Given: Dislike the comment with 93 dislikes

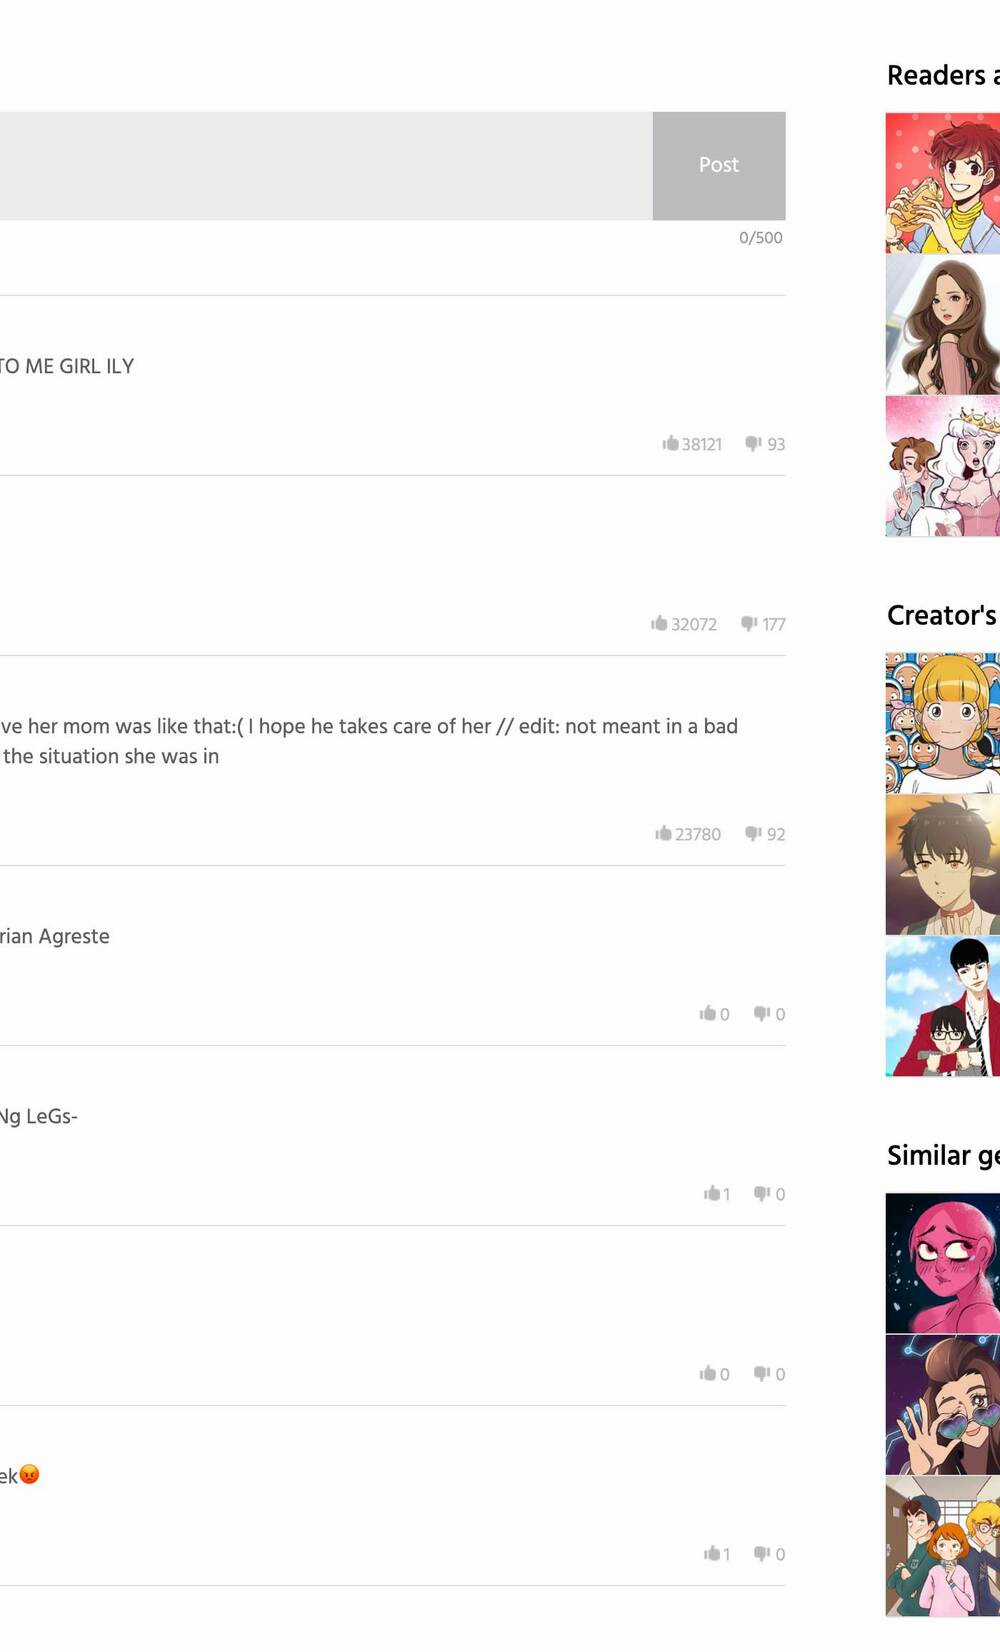Looking at the screenshot, I should tap(765, 444).
